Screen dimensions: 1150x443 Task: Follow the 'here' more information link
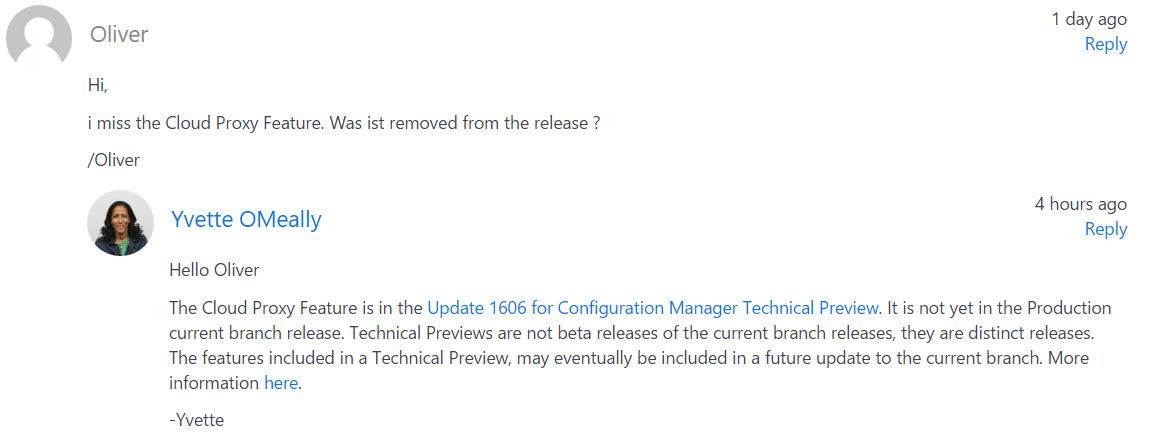[x=281, y=383]
